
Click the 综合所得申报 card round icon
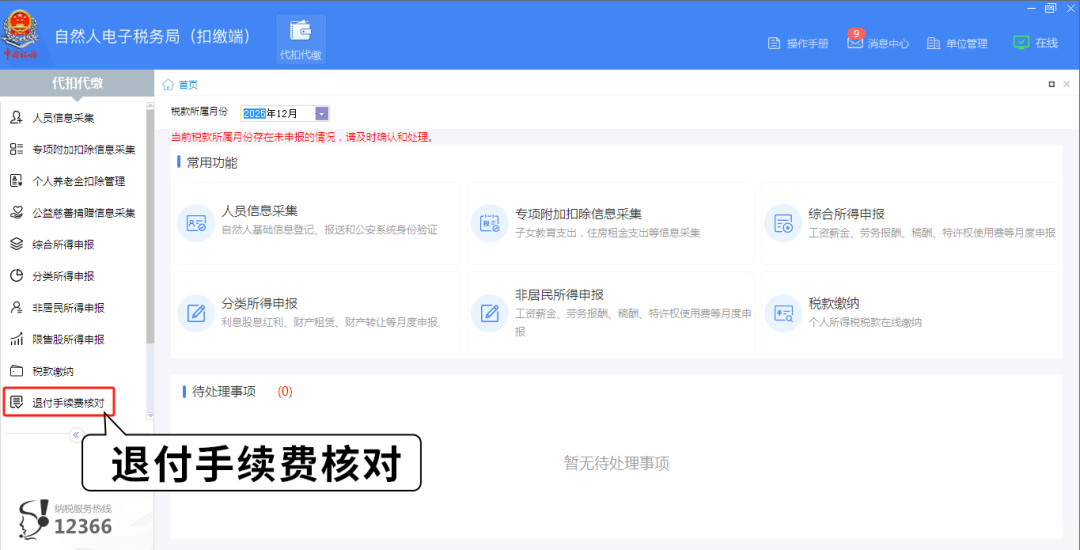pyautogui.click(x=784, y=223)
